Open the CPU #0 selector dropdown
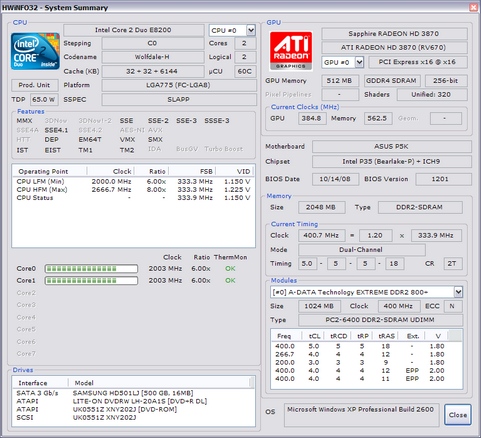This screenshot has width=481, height=438. (x=251, y=30)
